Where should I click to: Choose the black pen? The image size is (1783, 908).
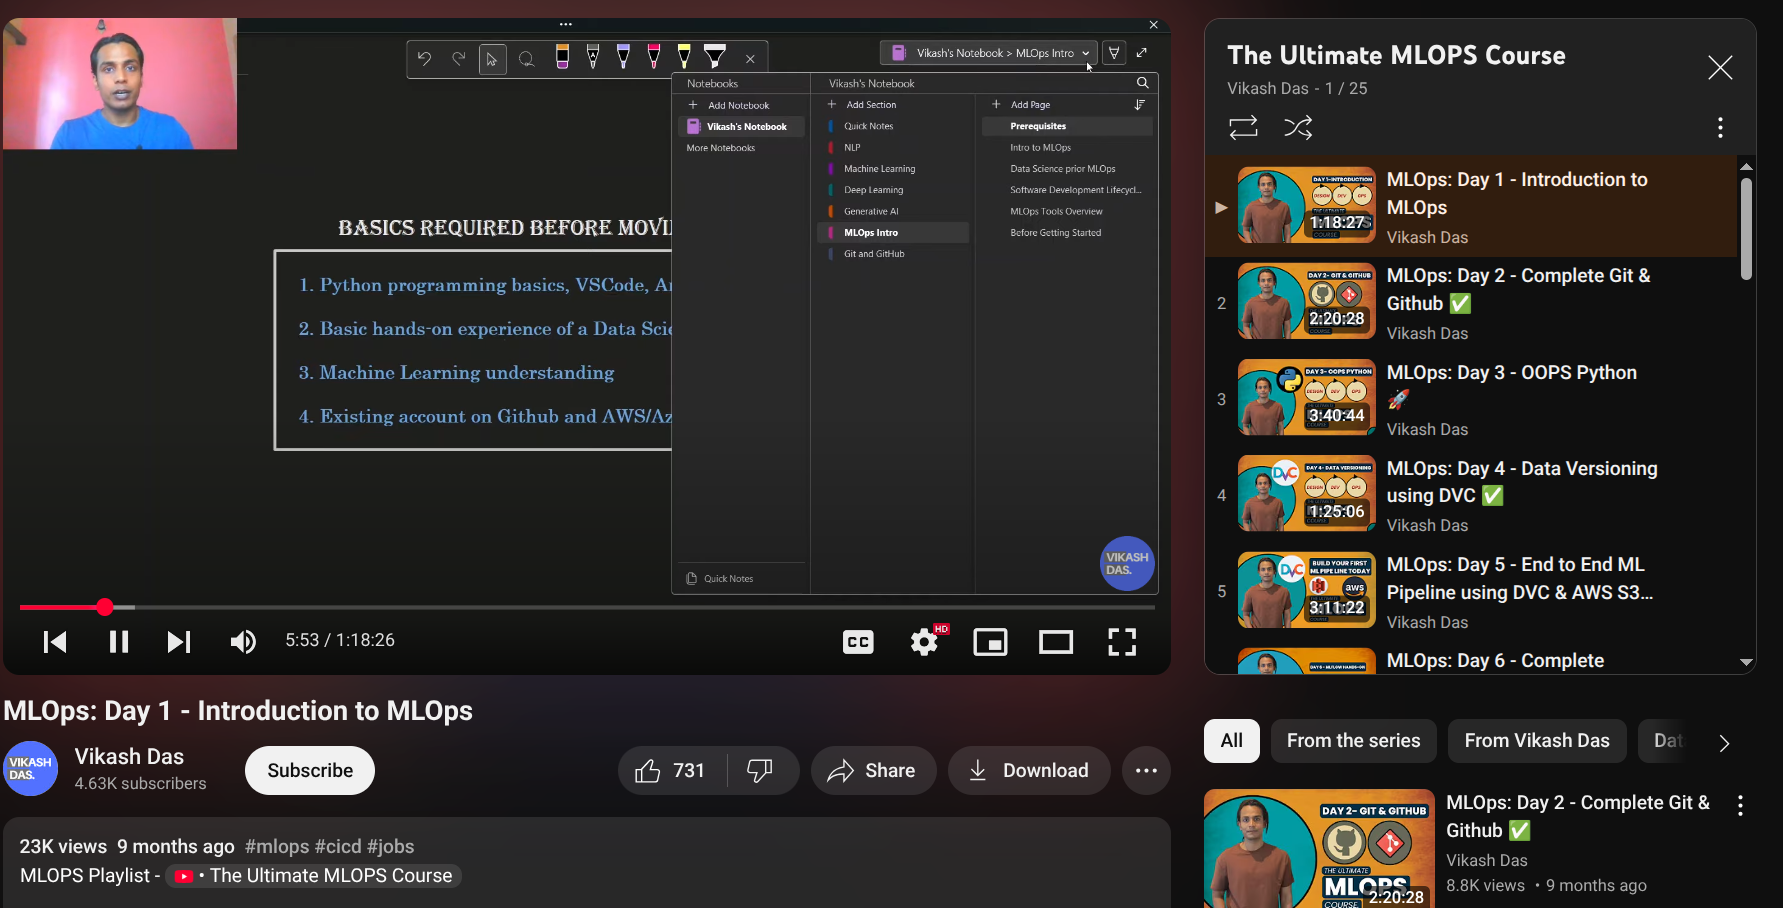593,57
